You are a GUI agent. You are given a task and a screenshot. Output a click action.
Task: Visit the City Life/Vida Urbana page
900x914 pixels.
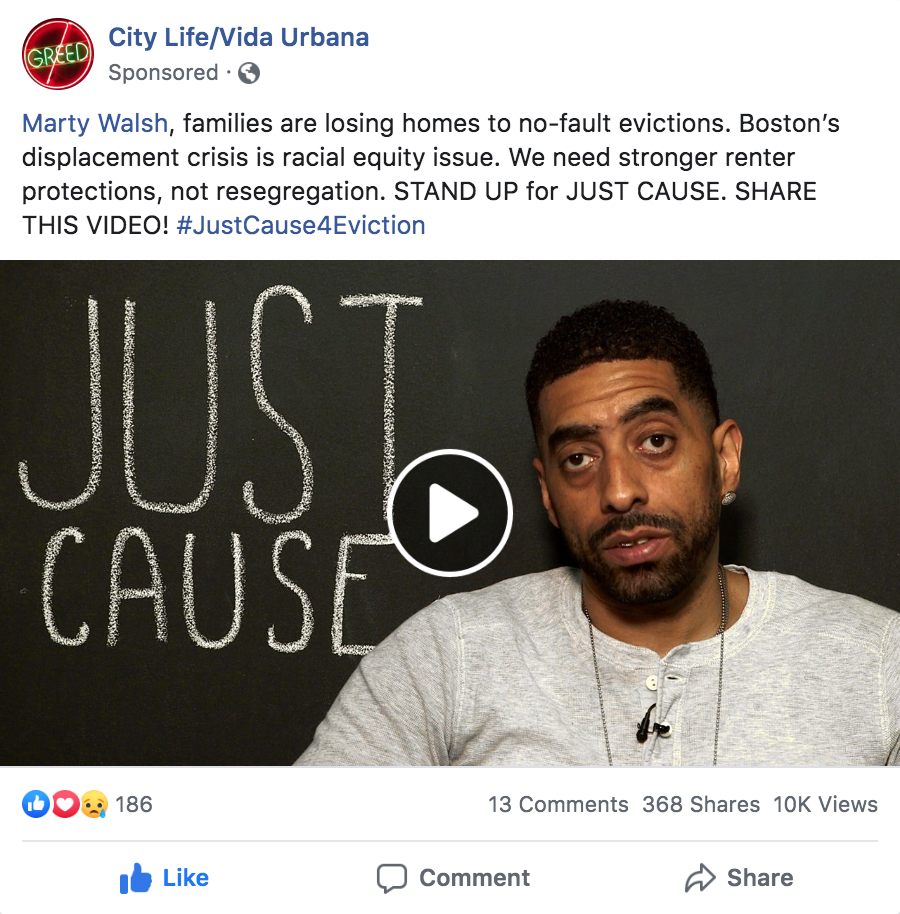238,37
